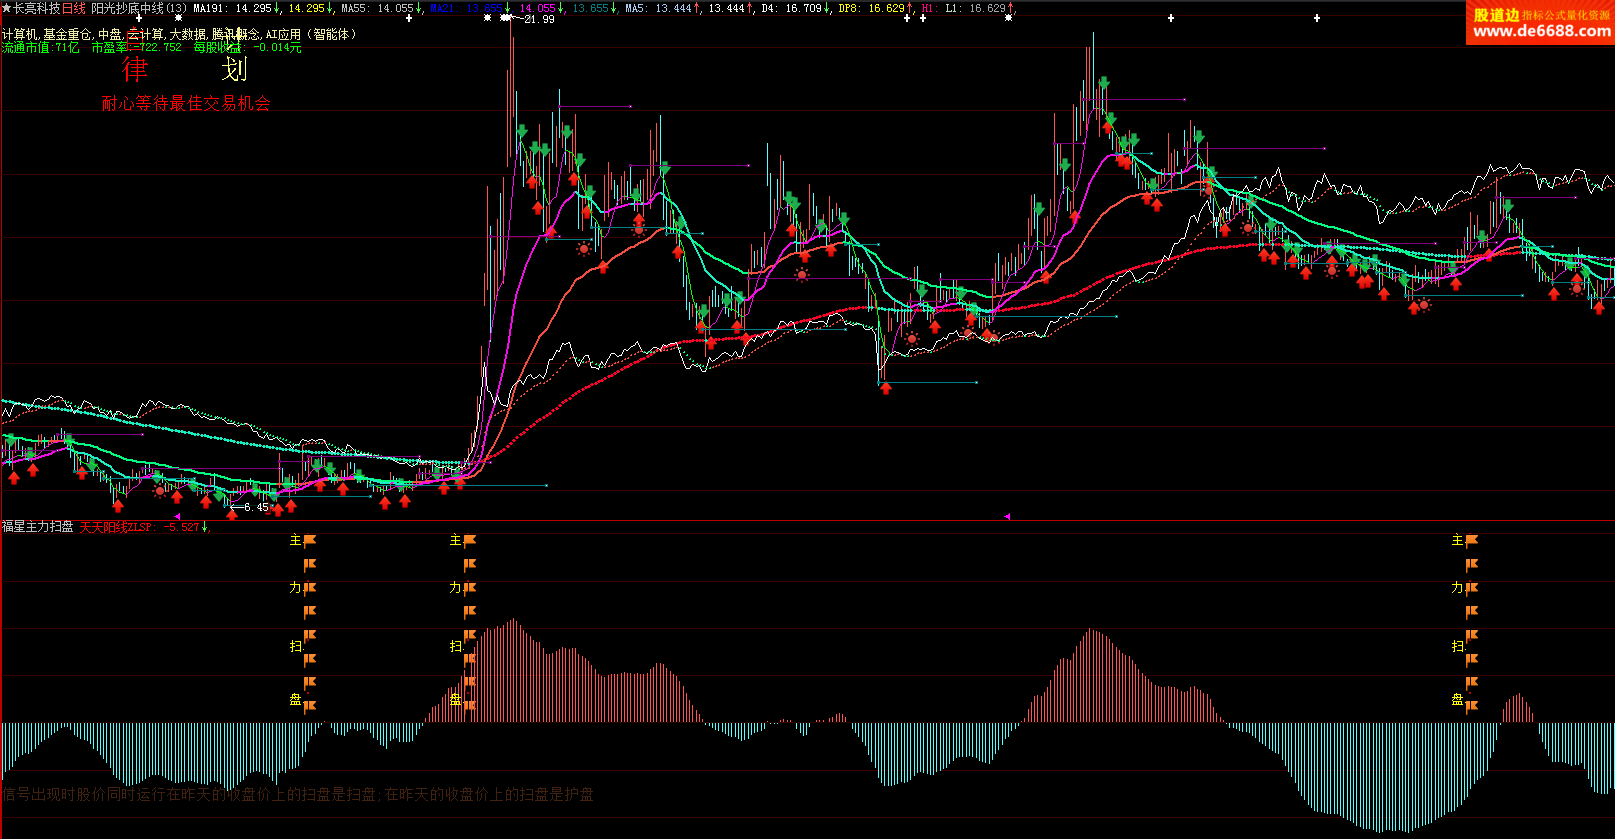Click the 天天阳线ZLSP value readout

pyautogui.click(x=140, y=527)
